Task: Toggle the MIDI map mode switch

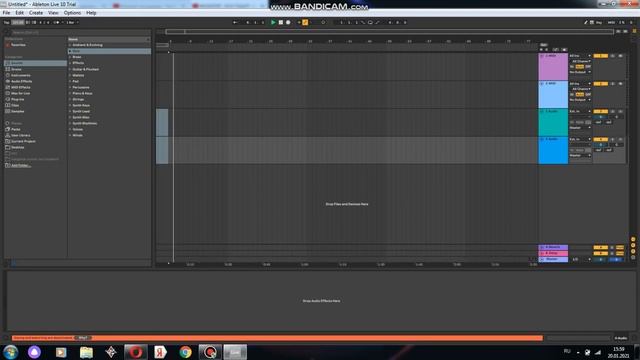Action: [x=611, y=22]
